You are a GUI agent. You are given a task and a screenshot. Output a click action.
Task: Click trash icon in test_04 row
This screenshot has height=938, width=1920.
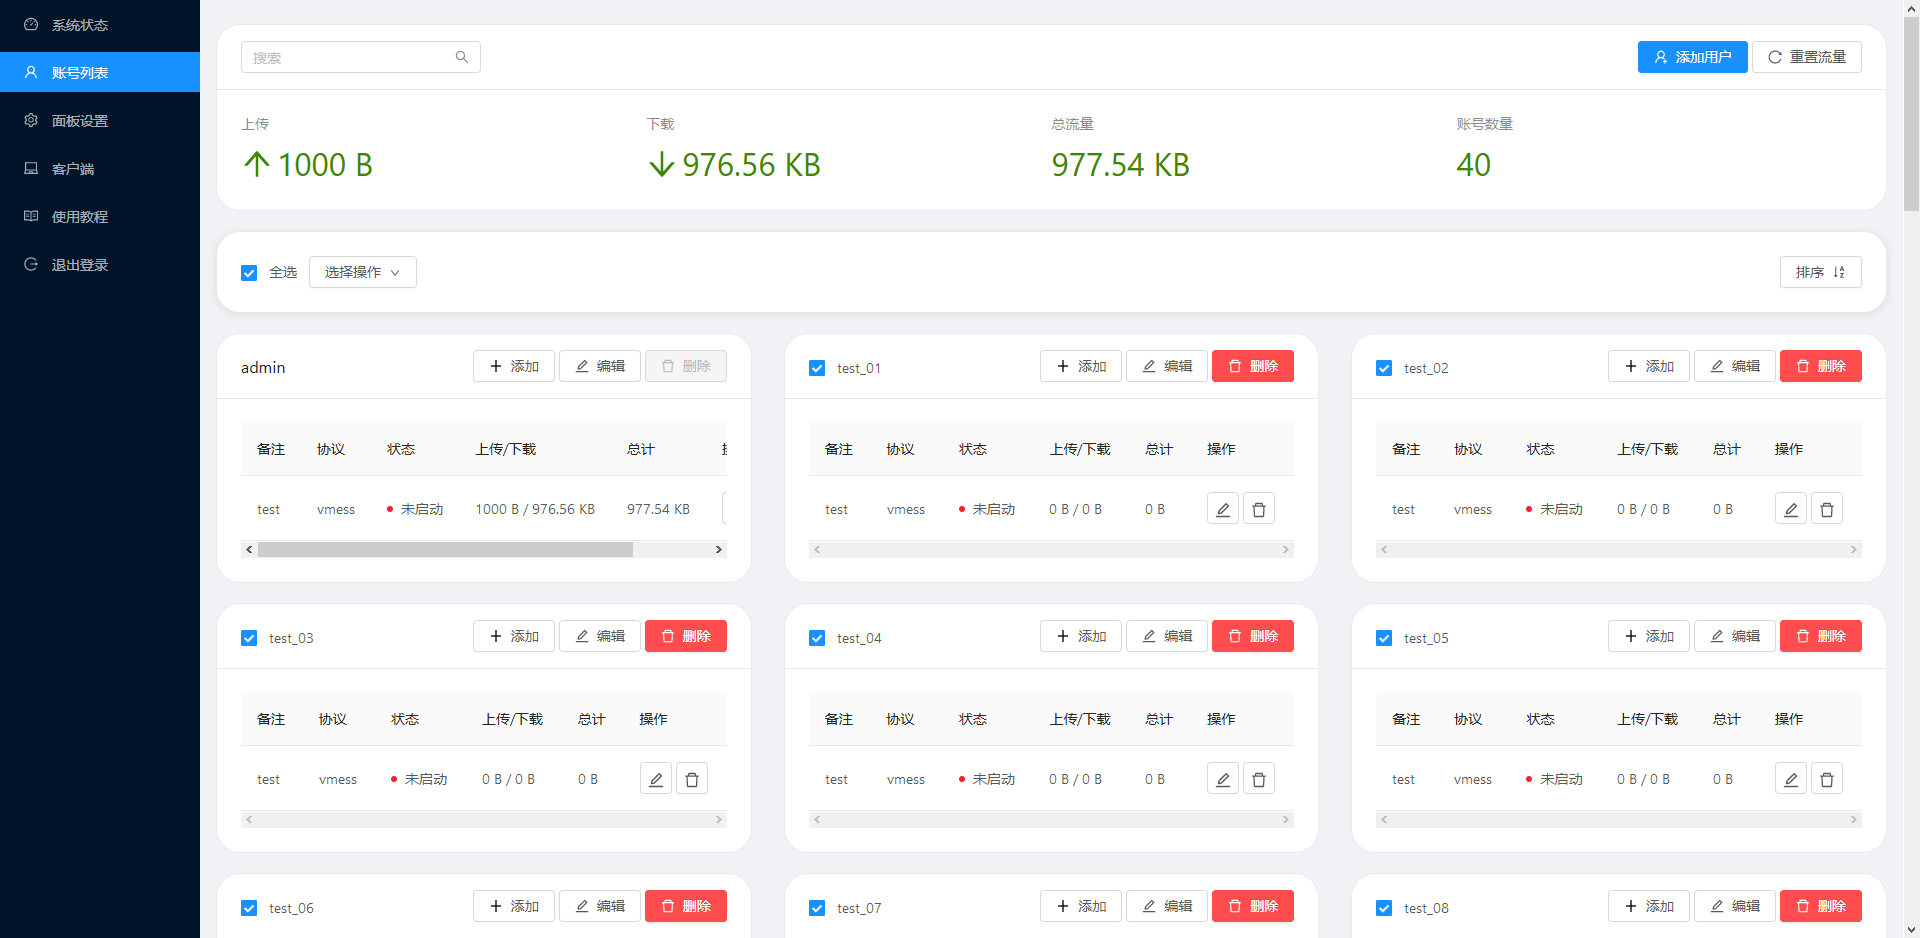(x=1259, y=779)
